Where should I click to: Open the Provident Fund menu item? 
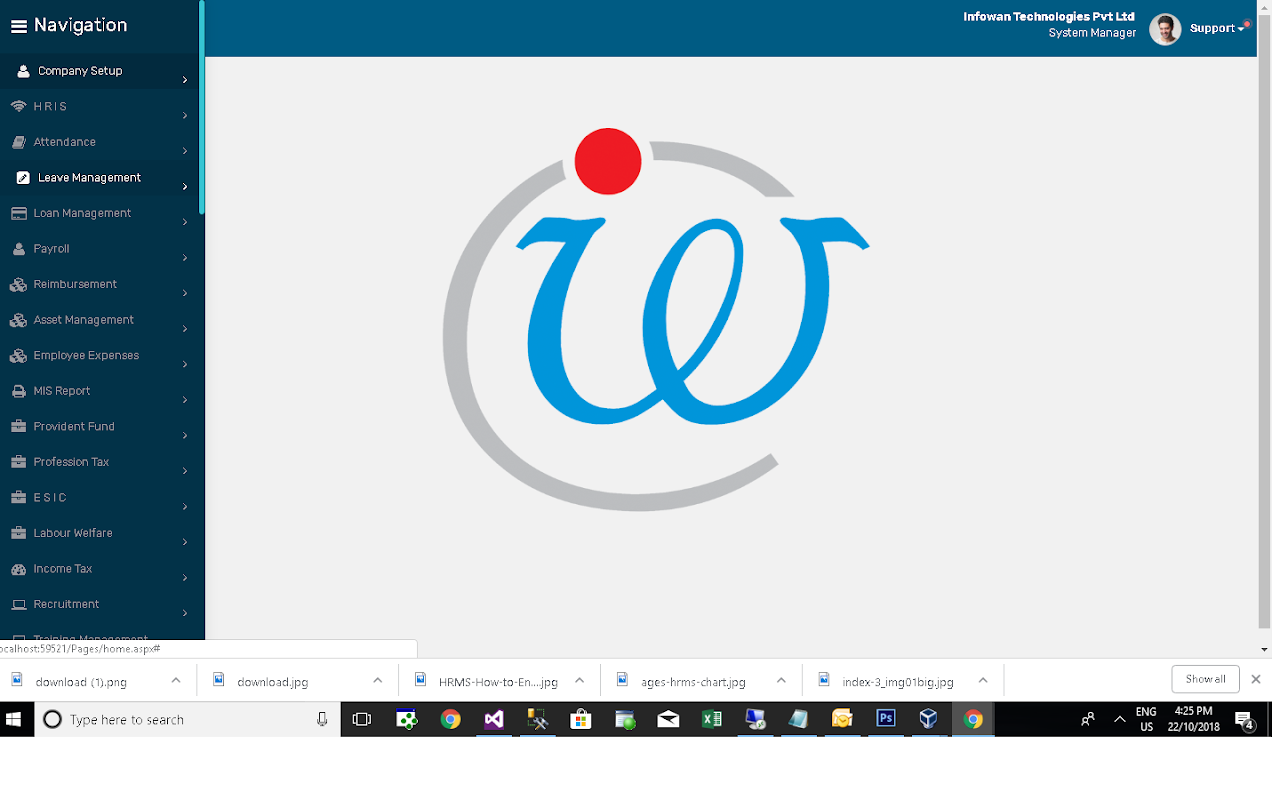(100, 426)
